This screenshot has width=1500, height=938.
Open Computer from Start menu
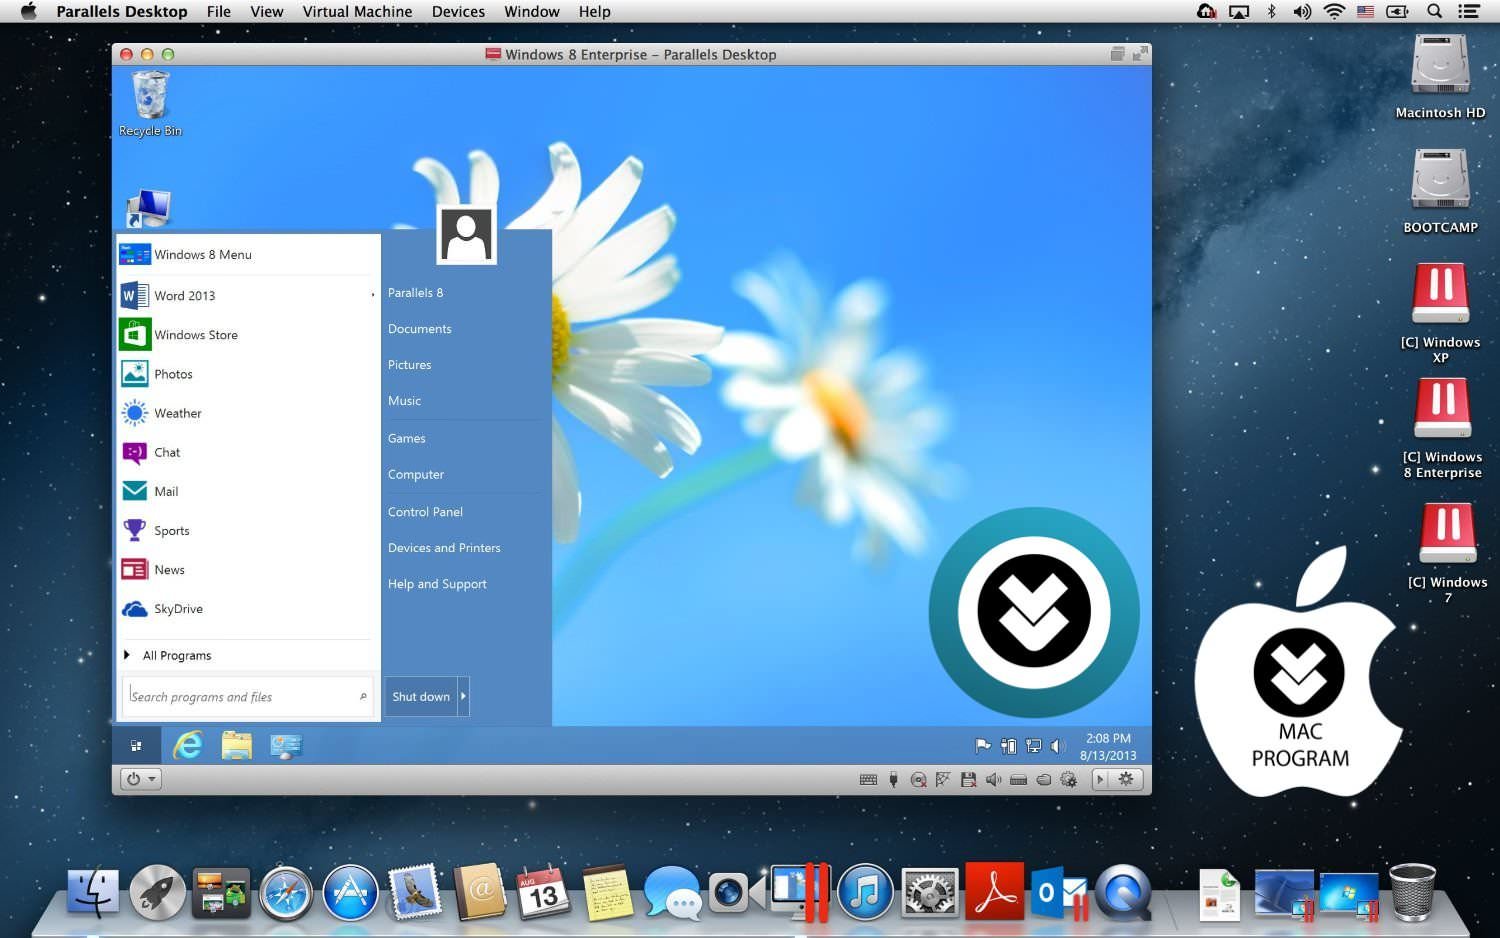(x=416, y=474)
